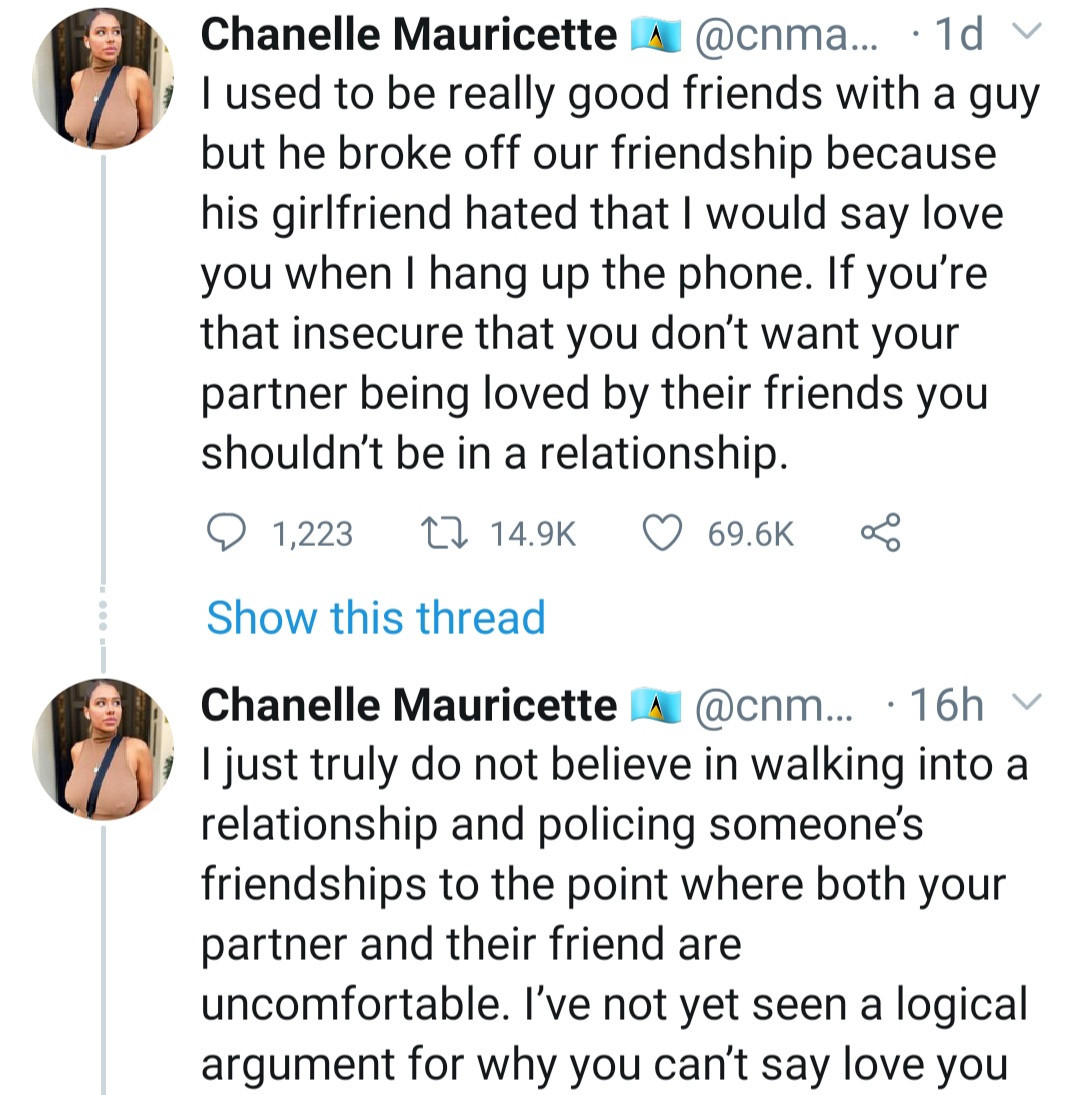Open the 1d timestamp on first tweet
Viewport: 1080px width, 1095px height.
point(960,34)
